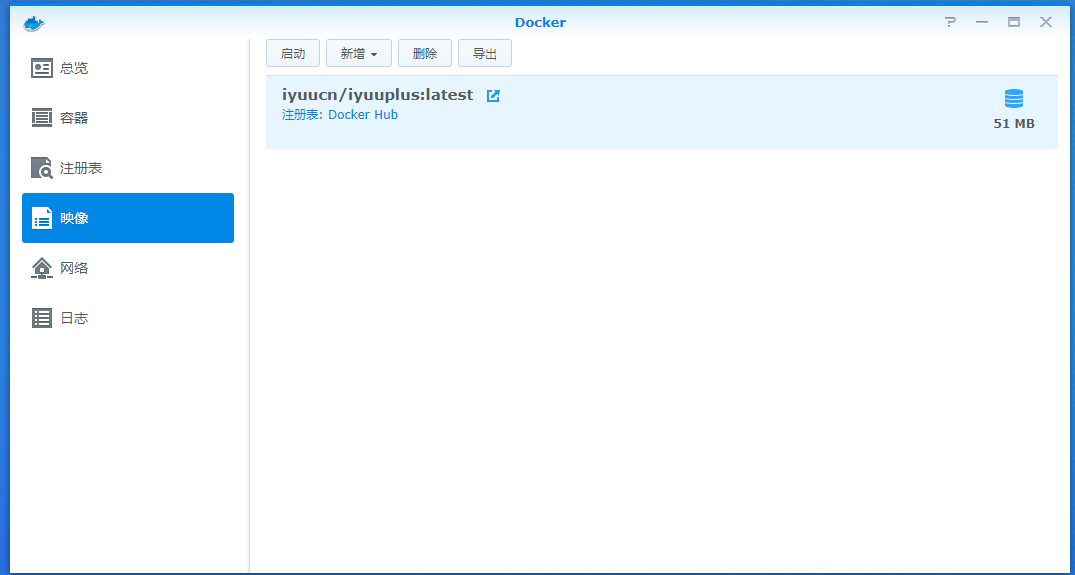The width and height of the screenshot is (1075, 575).
Task: Minimize the Docker window
Action: pos(982,22)
